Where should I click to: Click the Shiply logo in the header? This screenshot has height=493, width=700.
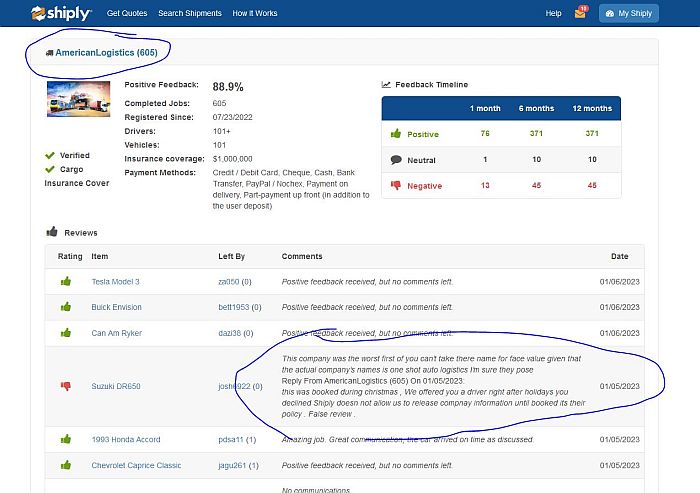pos(61,13)
